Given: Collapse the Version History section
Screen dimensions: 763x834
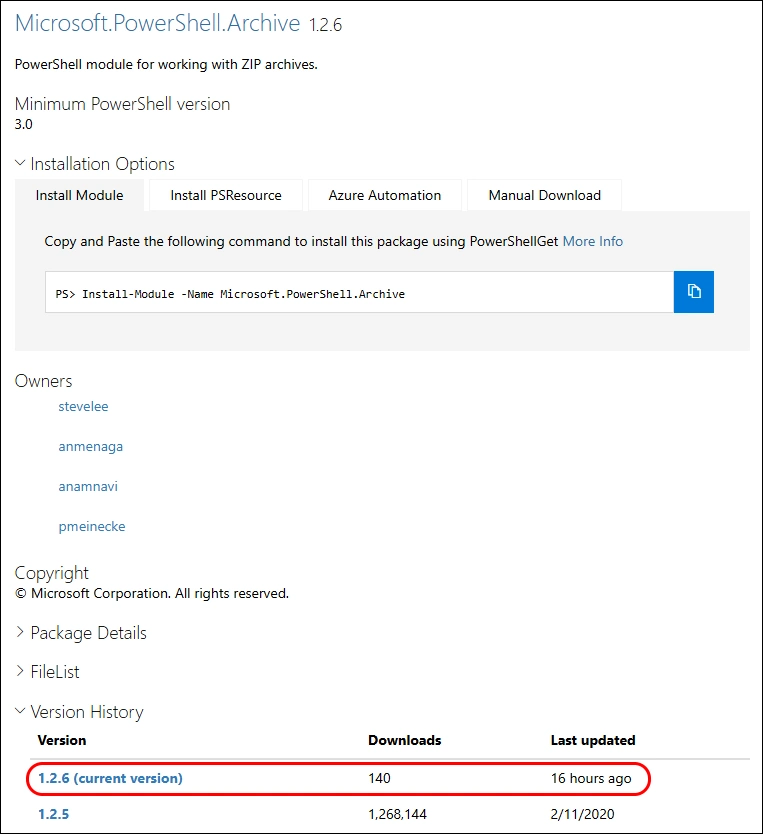Looking at the screenshot, I should pyautogui.click(x=79, y=712).
